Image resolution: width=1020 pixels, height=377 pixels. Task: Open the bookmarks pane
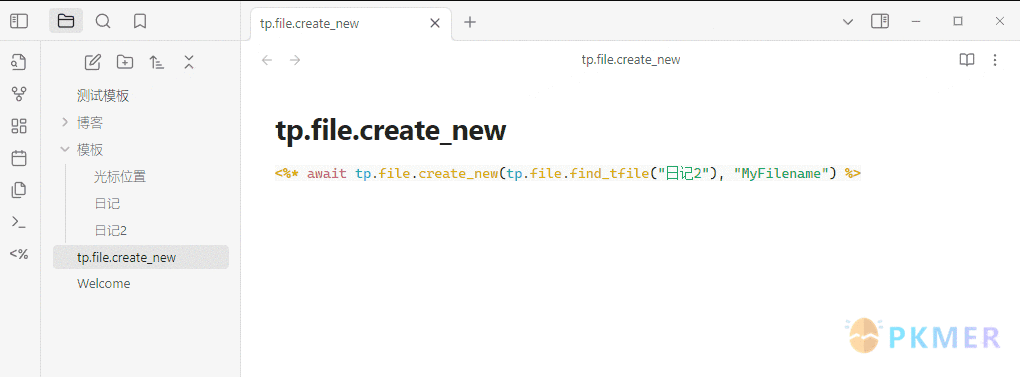tap(140, 21)
